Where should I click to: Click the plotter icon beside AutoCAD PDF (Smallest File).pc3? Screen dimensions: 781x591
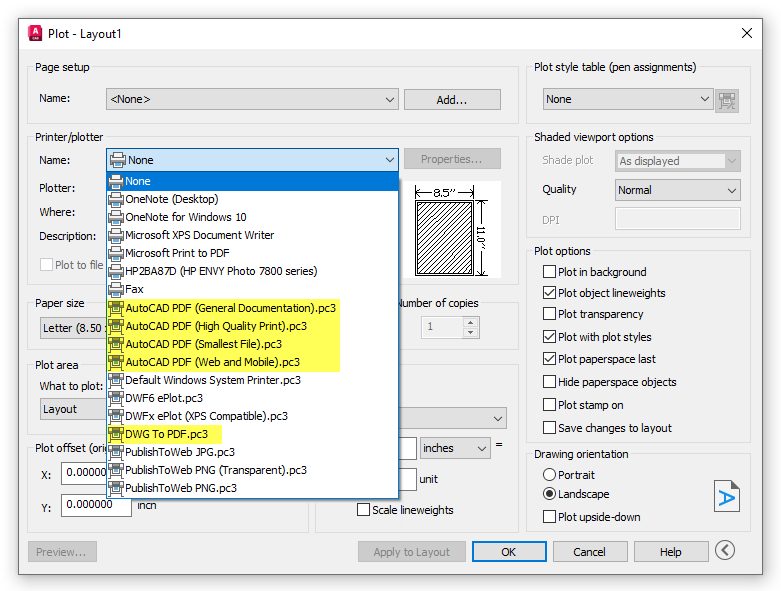coord(116,344)
